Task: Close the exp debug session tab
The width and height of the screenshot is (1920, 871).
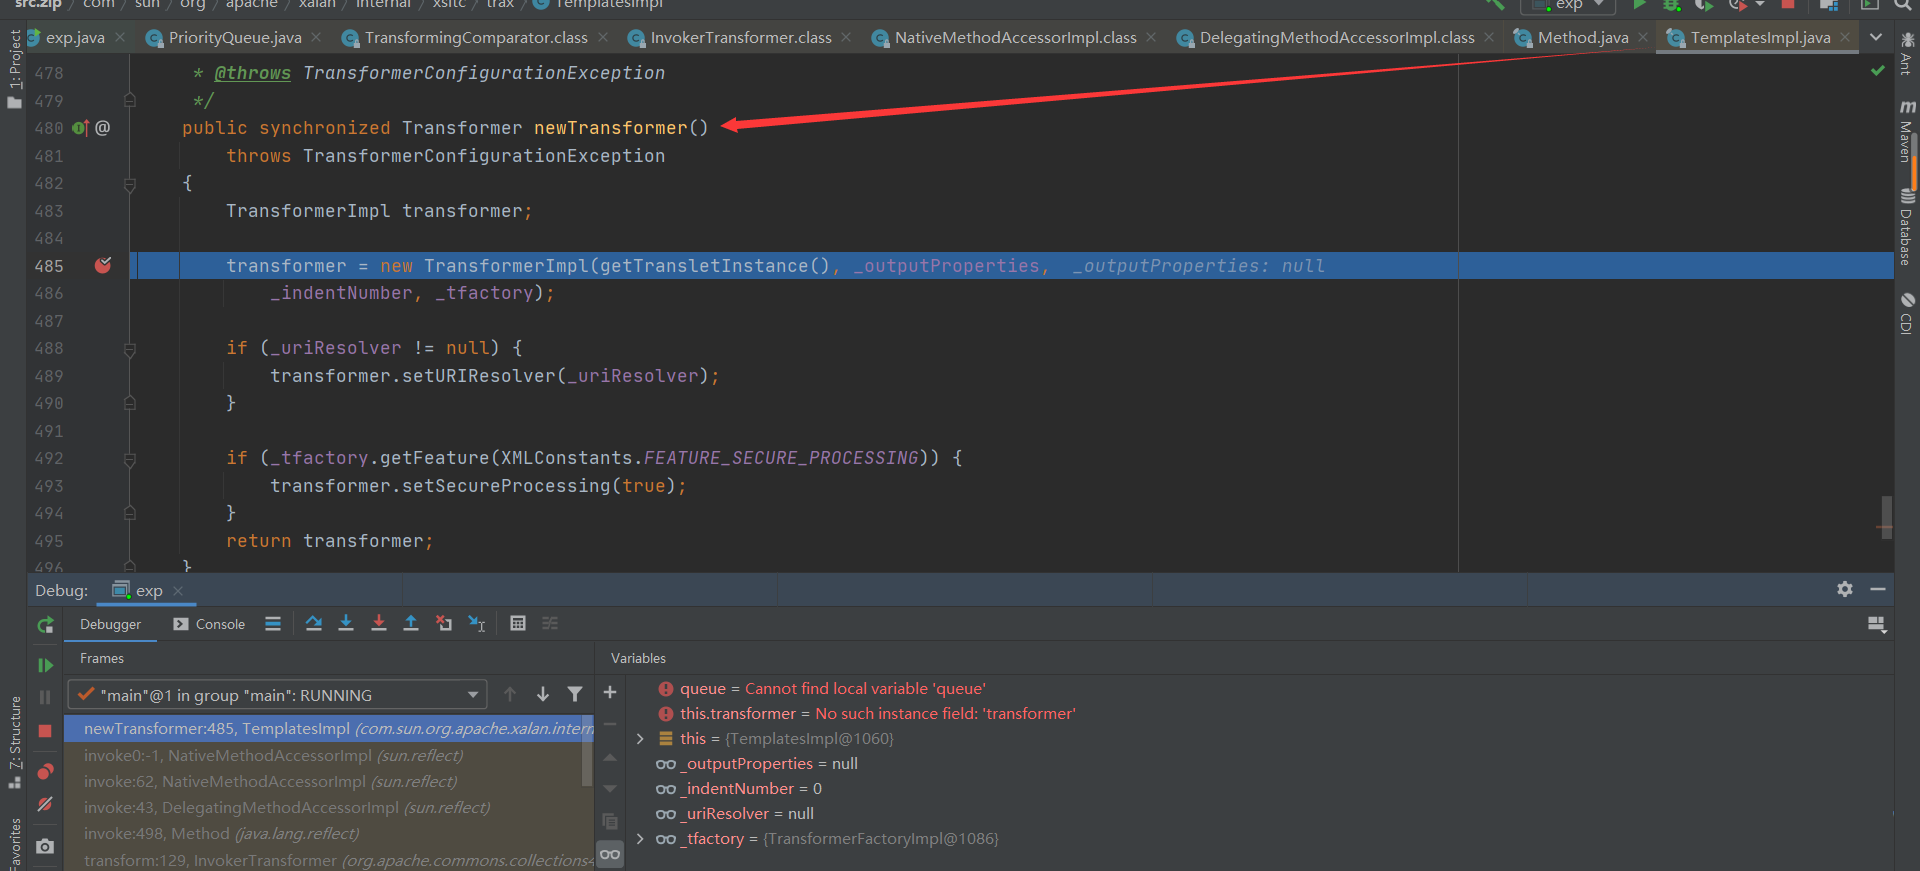Action: click(178, 591)
